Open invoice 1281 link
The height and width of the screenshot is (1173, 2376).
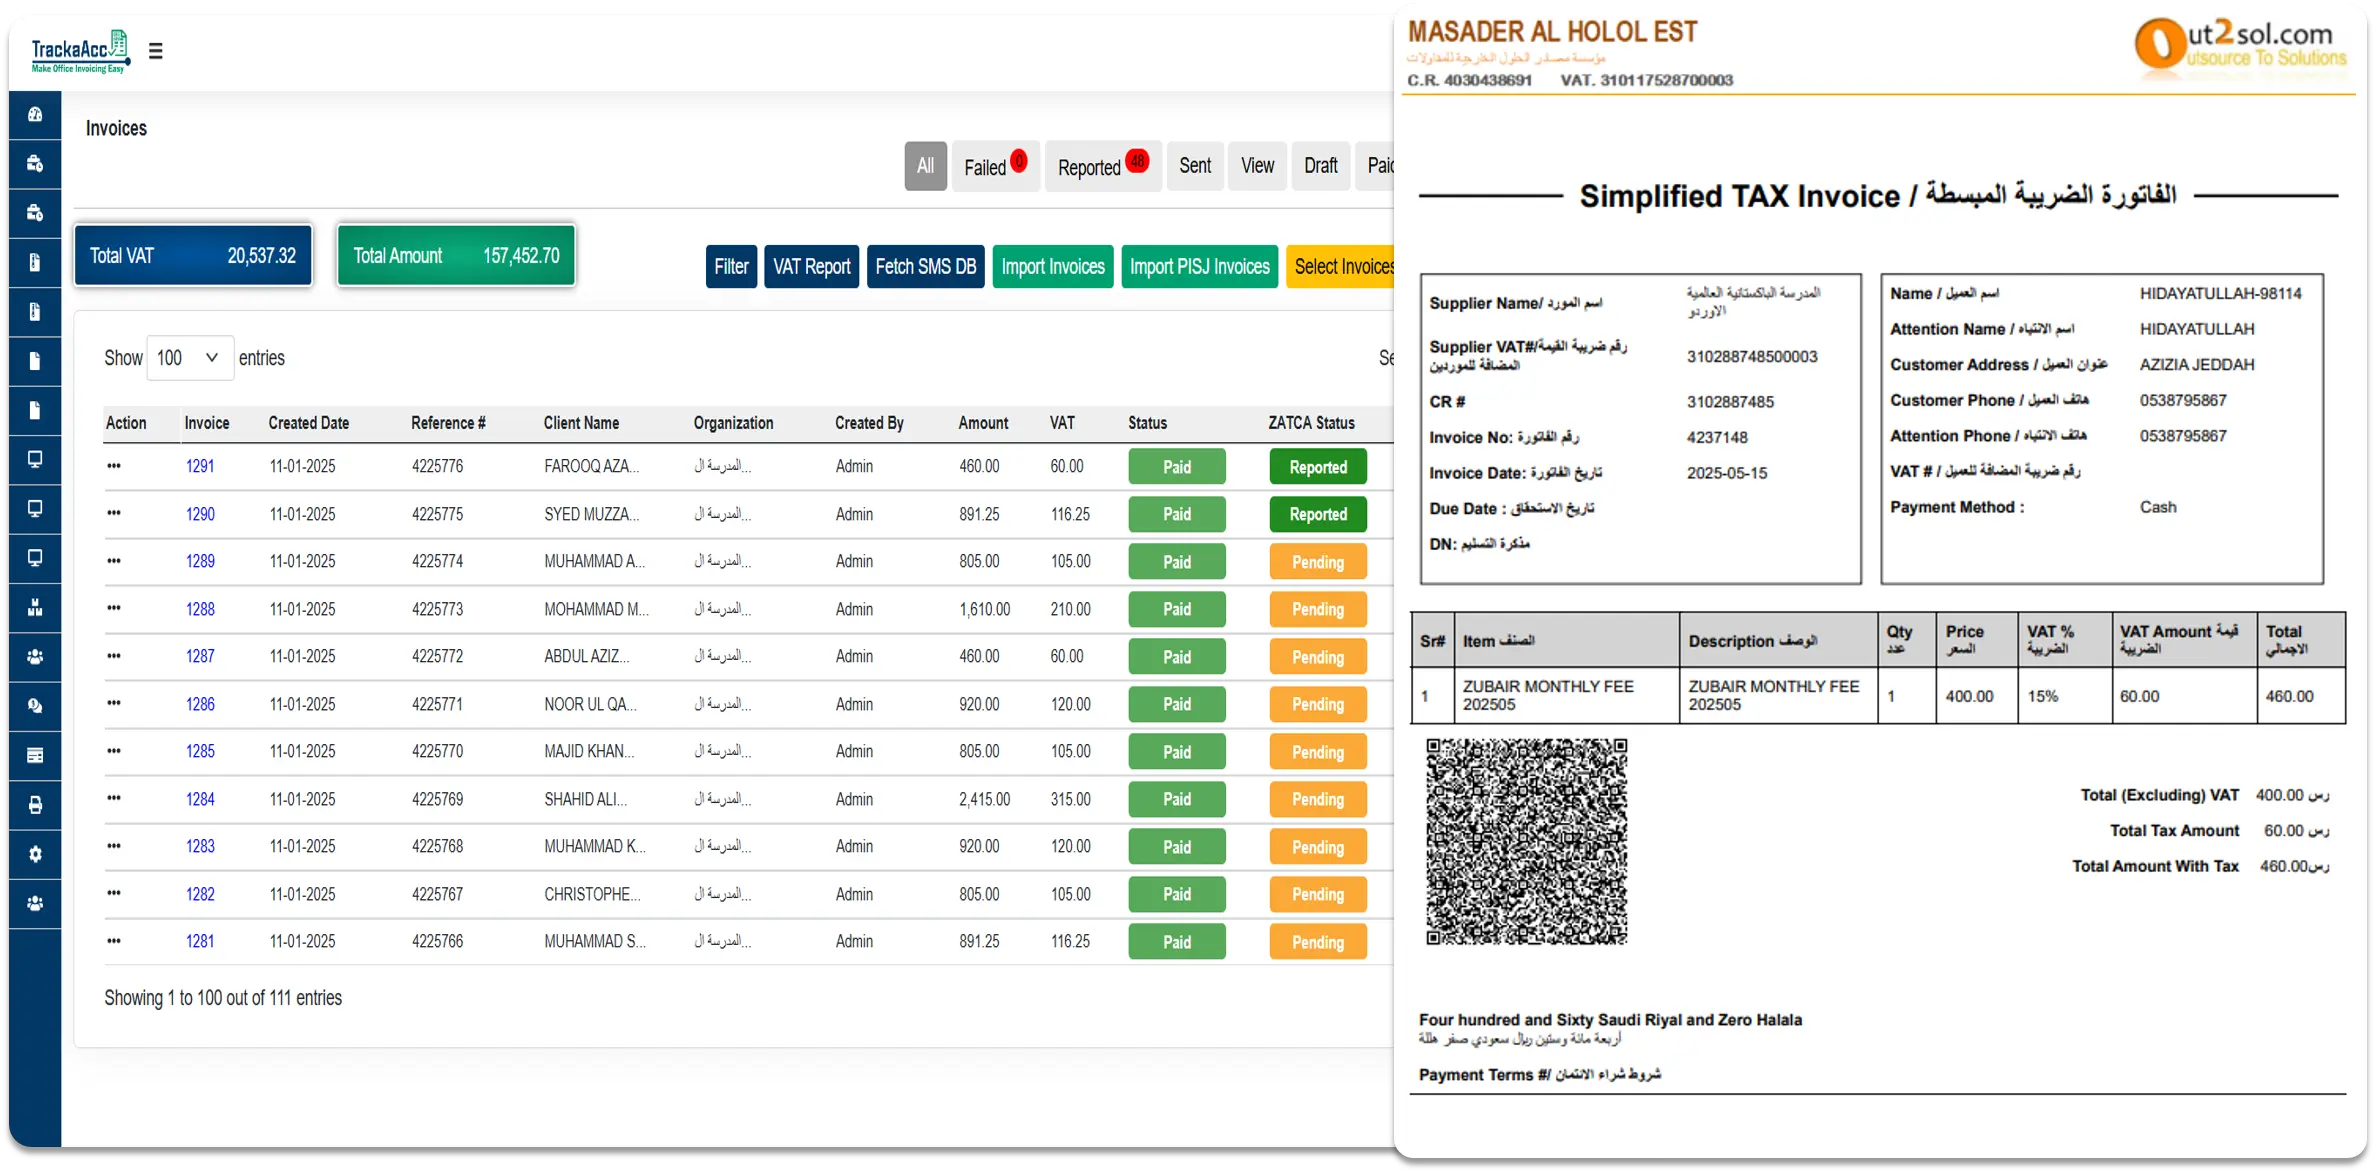coord(200,941)
